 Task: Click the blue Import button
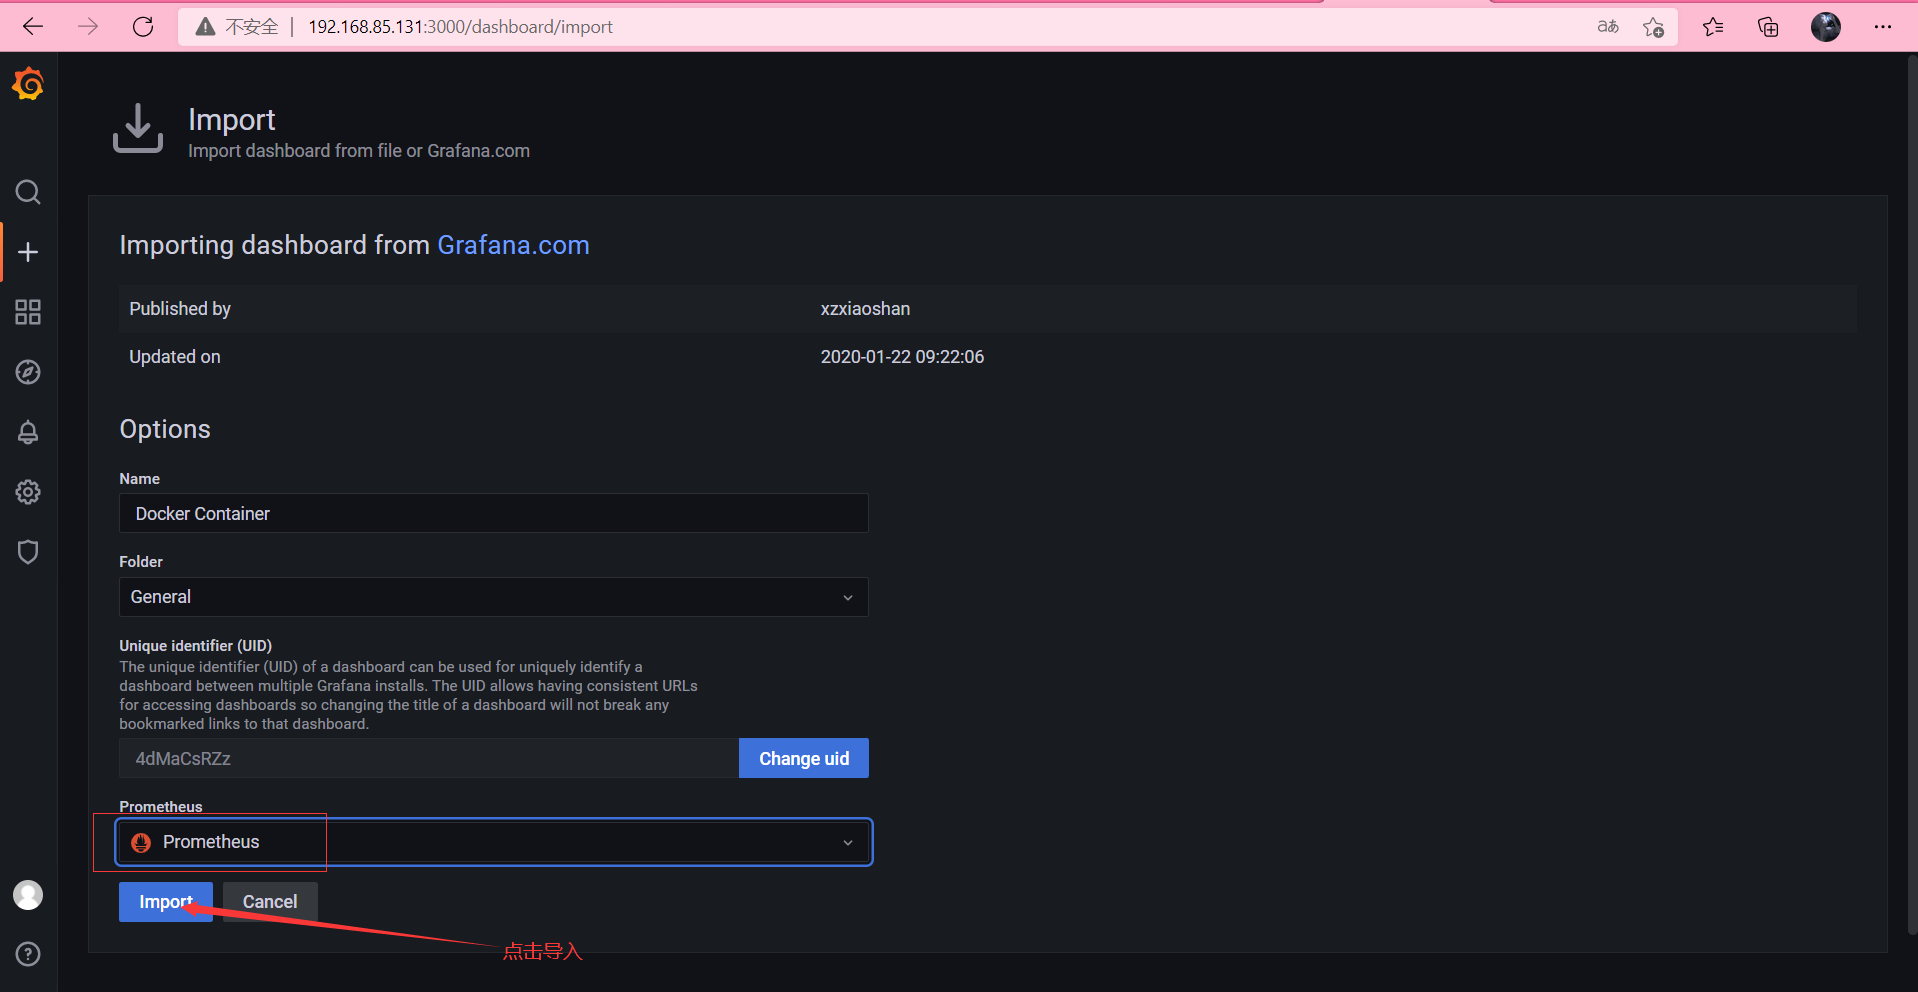click(x=166, y=902)
